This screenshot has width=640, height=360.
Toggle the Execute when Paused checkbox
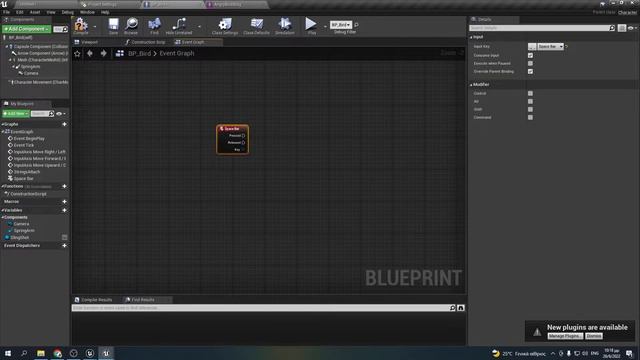click(530, 63)
